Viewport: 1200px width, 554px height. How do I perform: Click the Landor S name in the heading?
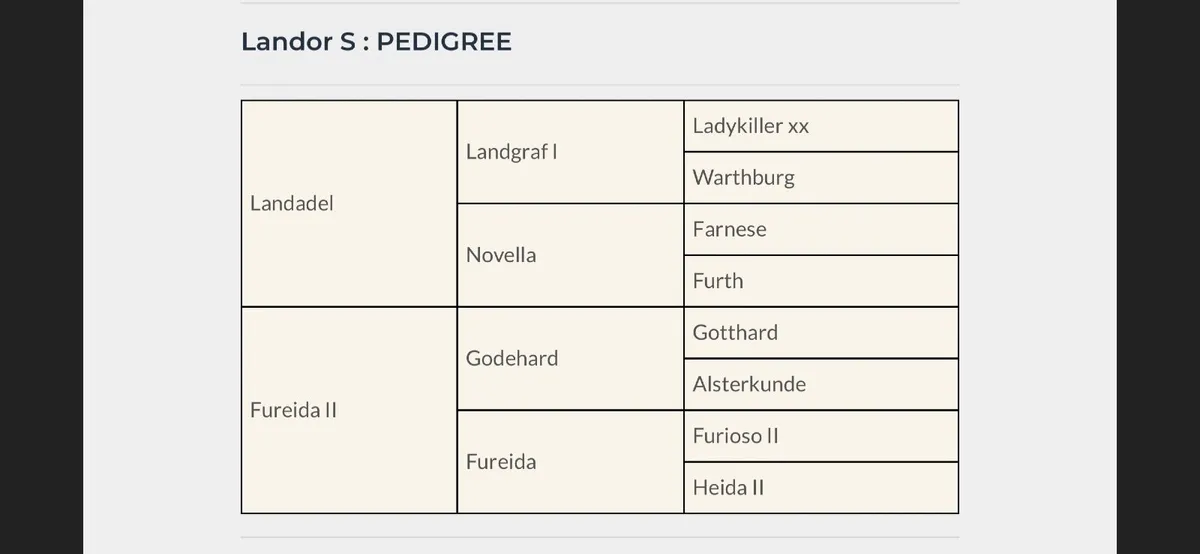298,42
